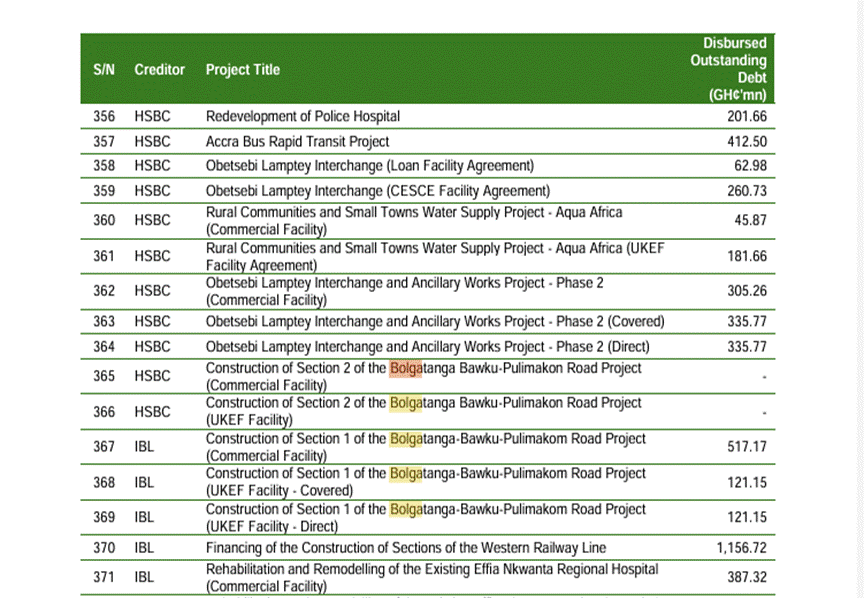Screen dimensions: 864x598
Task: Click the Effia Nkwanta Regional Hospital title
Action: (x=432, y=578)
